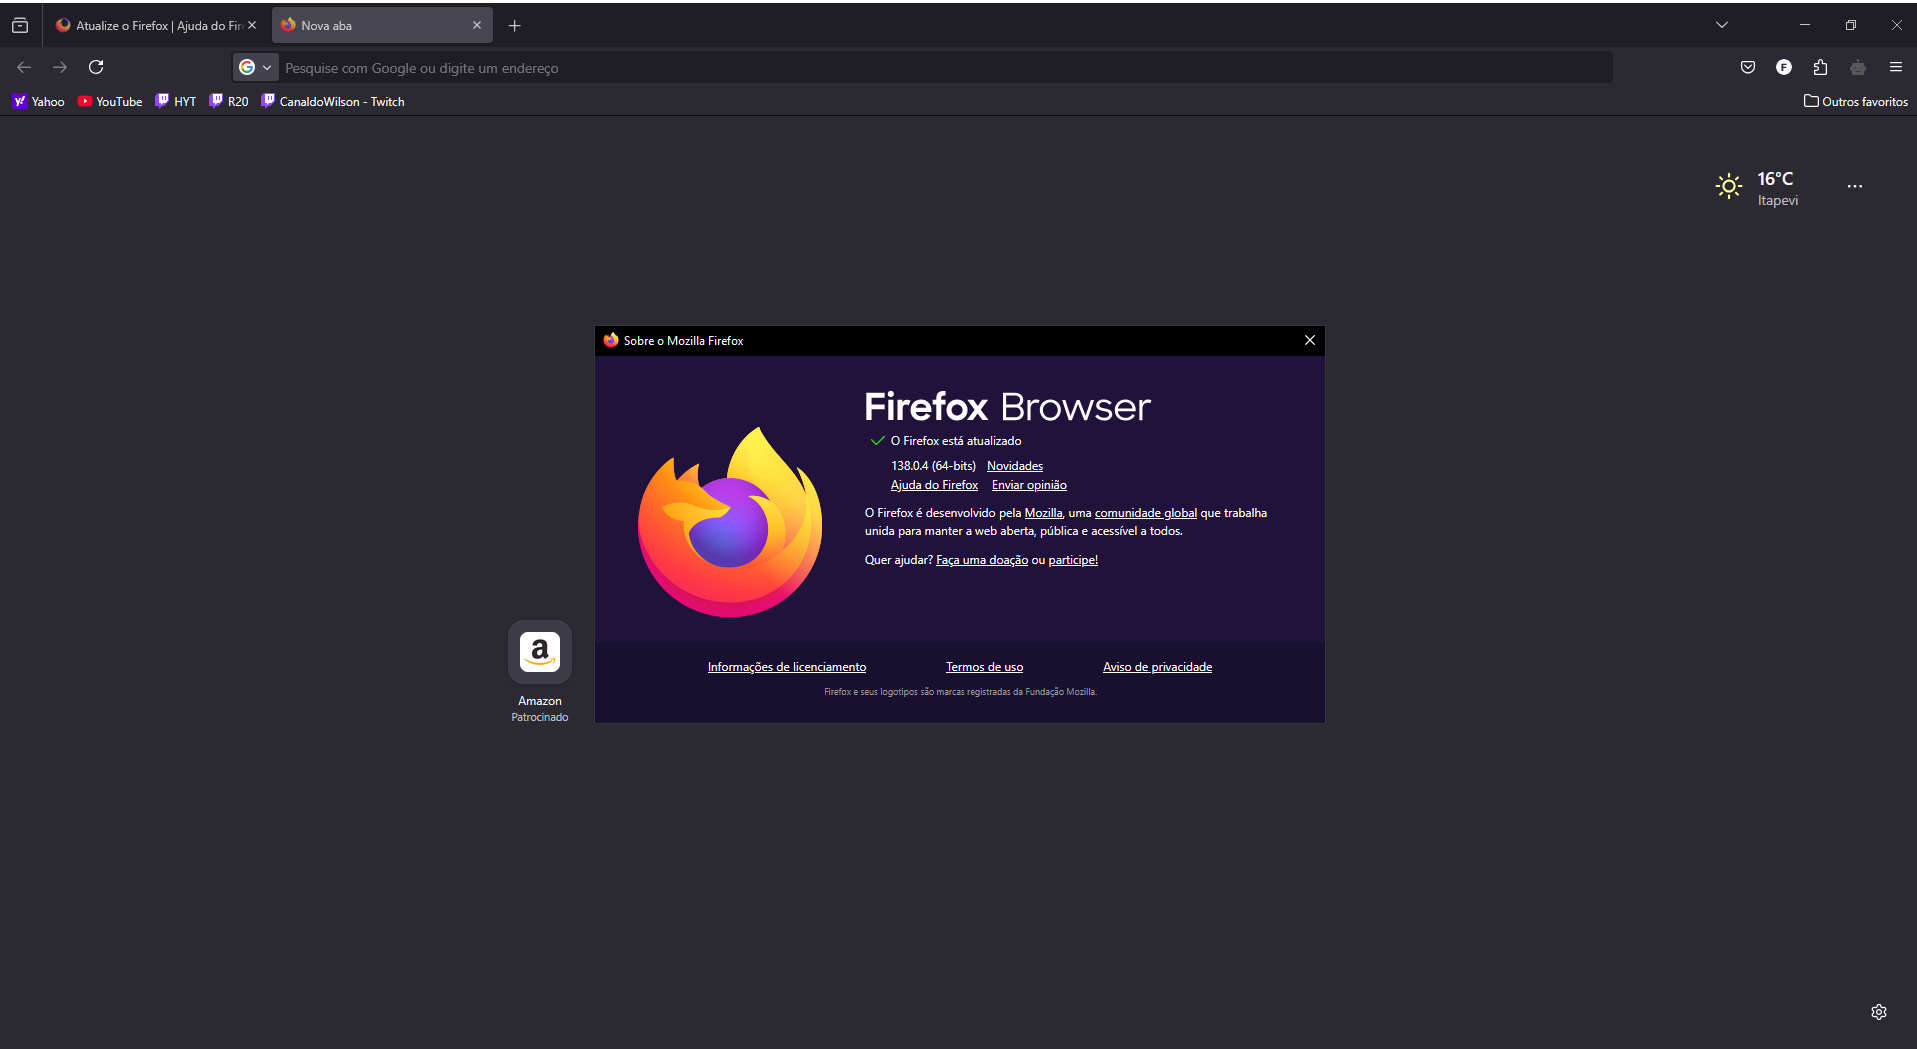Open the Pocket save icon
This screenshot has height=1049, width=1917.
tap(1748, 67)
